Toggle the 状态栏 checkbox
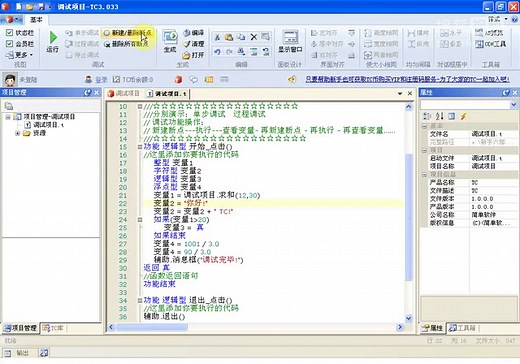This screenshot has height=364, width=520. click(9, 33)
